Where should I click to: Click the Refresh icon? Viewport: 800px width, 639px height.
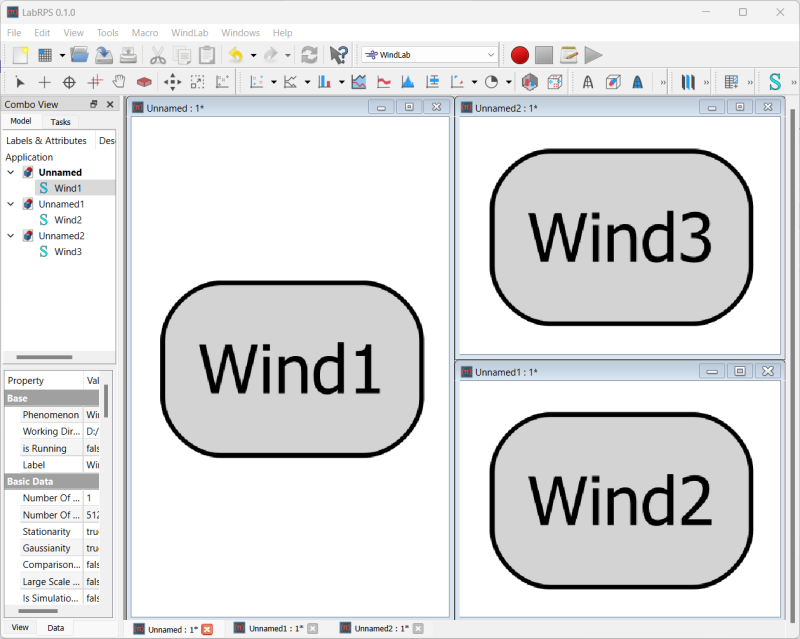[x=309, y=55]
